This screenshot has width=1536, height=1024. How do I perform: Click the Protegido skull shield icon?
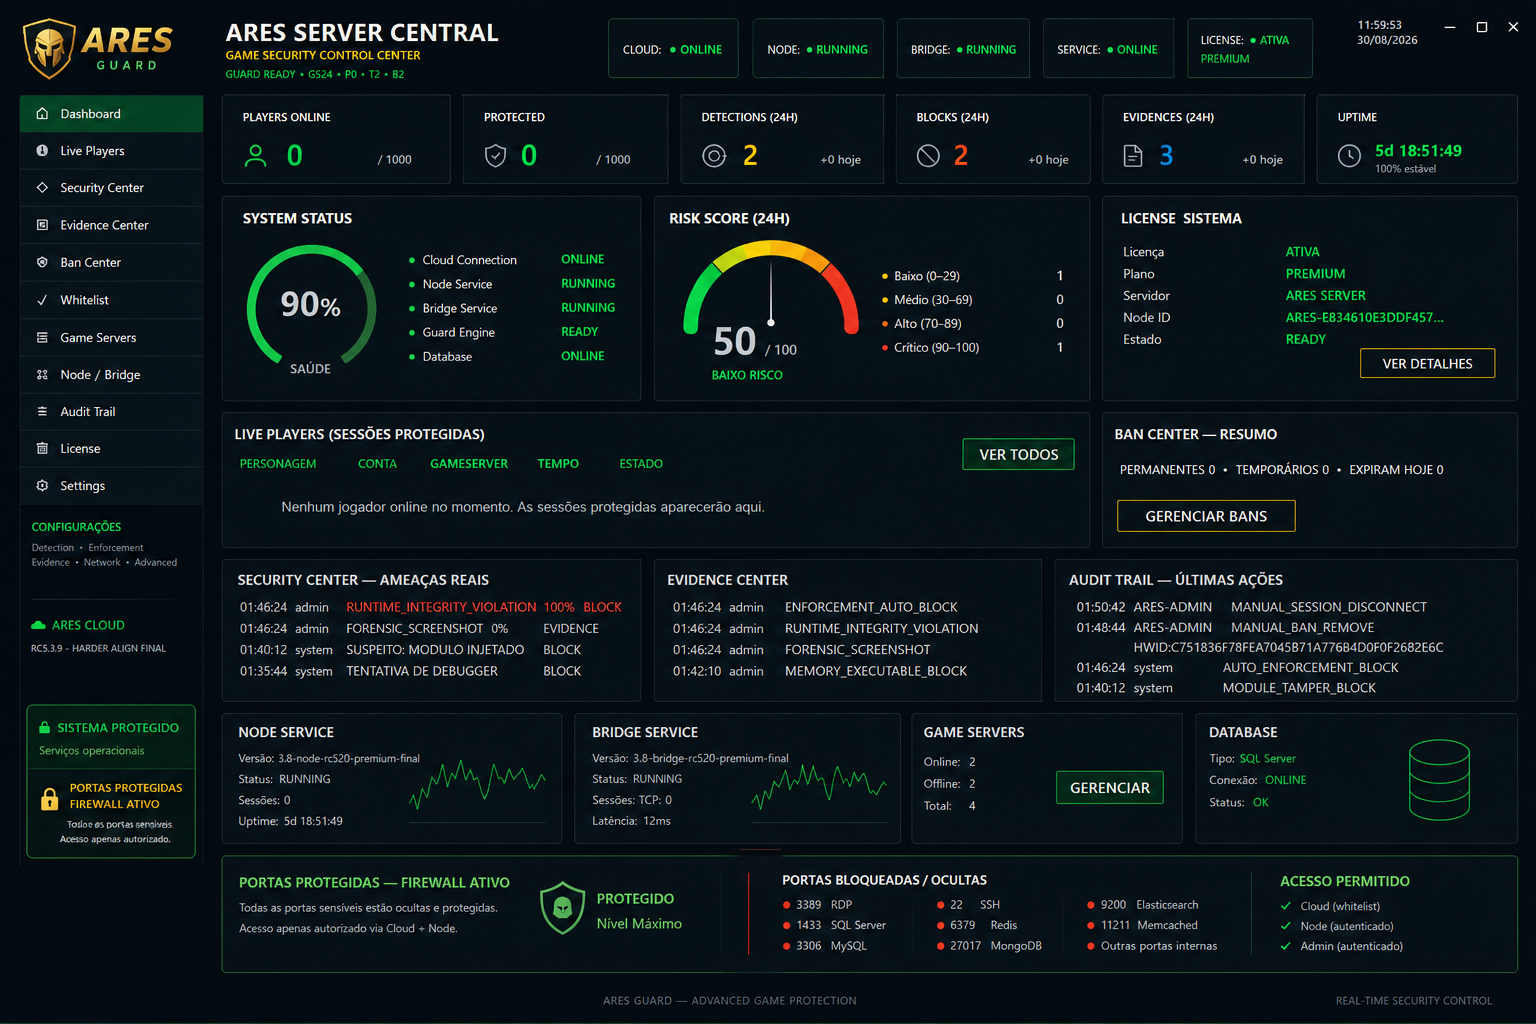click(x=562, y=908)
